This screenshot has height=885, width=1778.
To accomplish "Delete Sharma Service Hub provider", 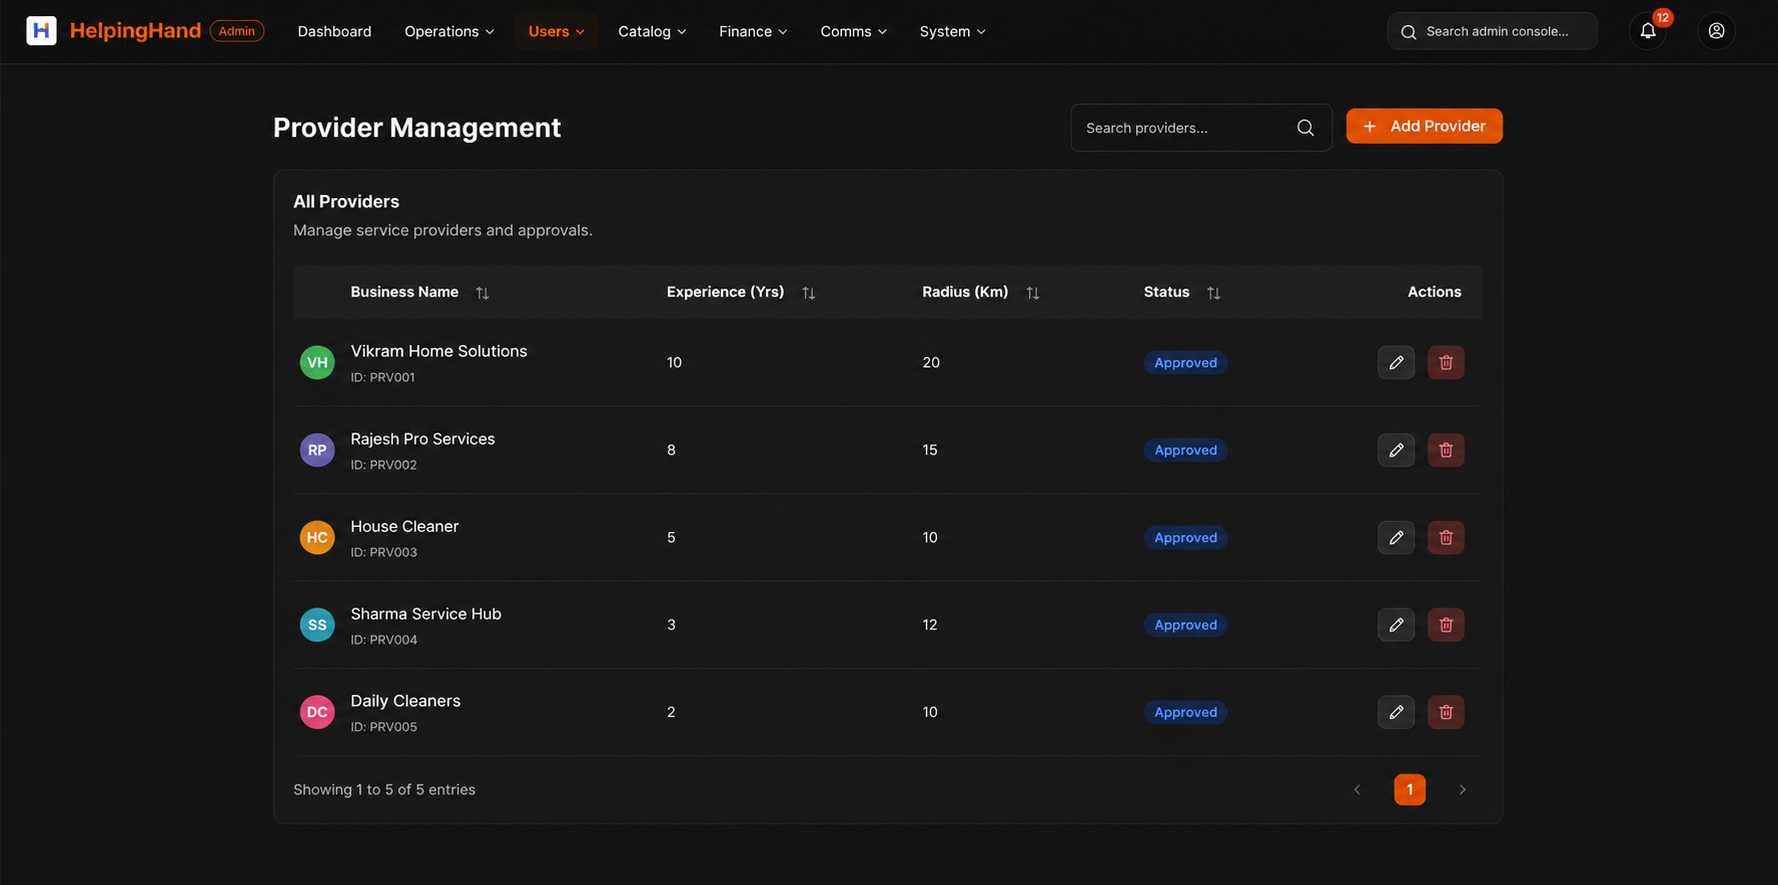I will 1446,625.
